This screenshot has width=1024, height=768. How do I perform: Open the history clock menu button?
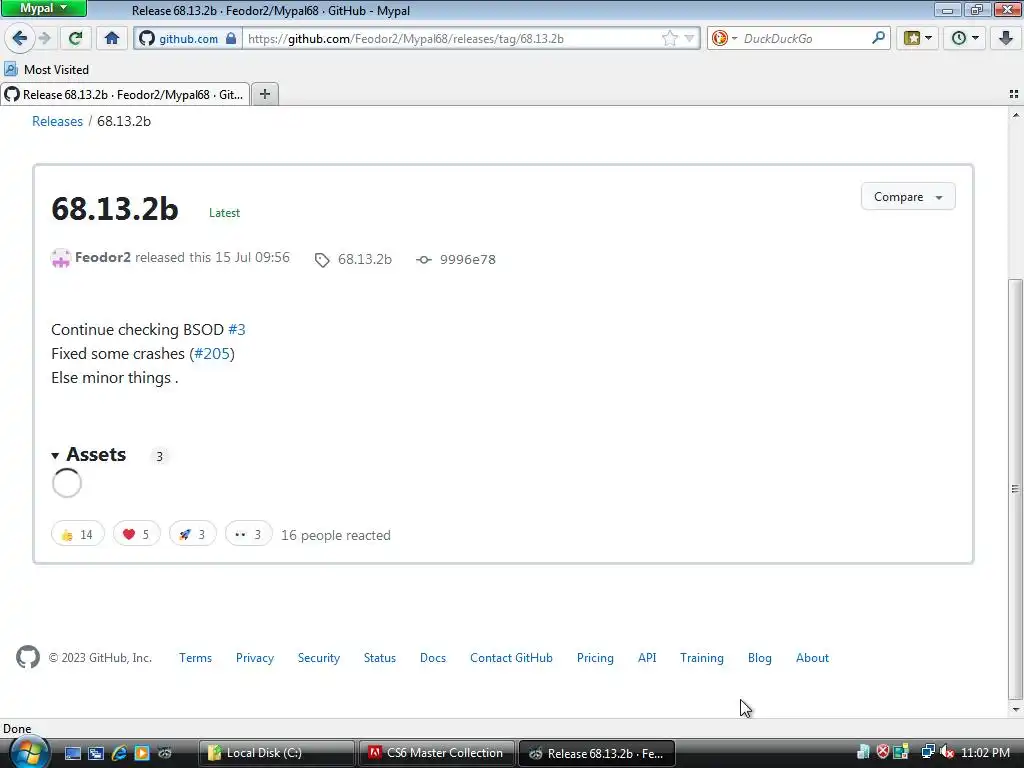965,39
